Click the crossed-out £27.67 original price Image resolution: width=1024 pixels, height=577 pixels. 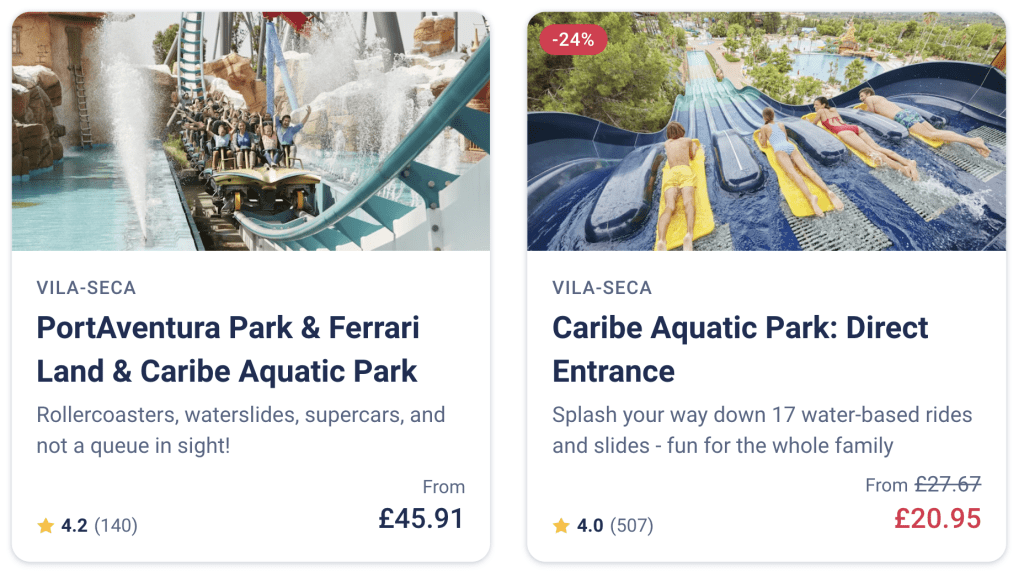pyautogui.click(x=945, y=484)
